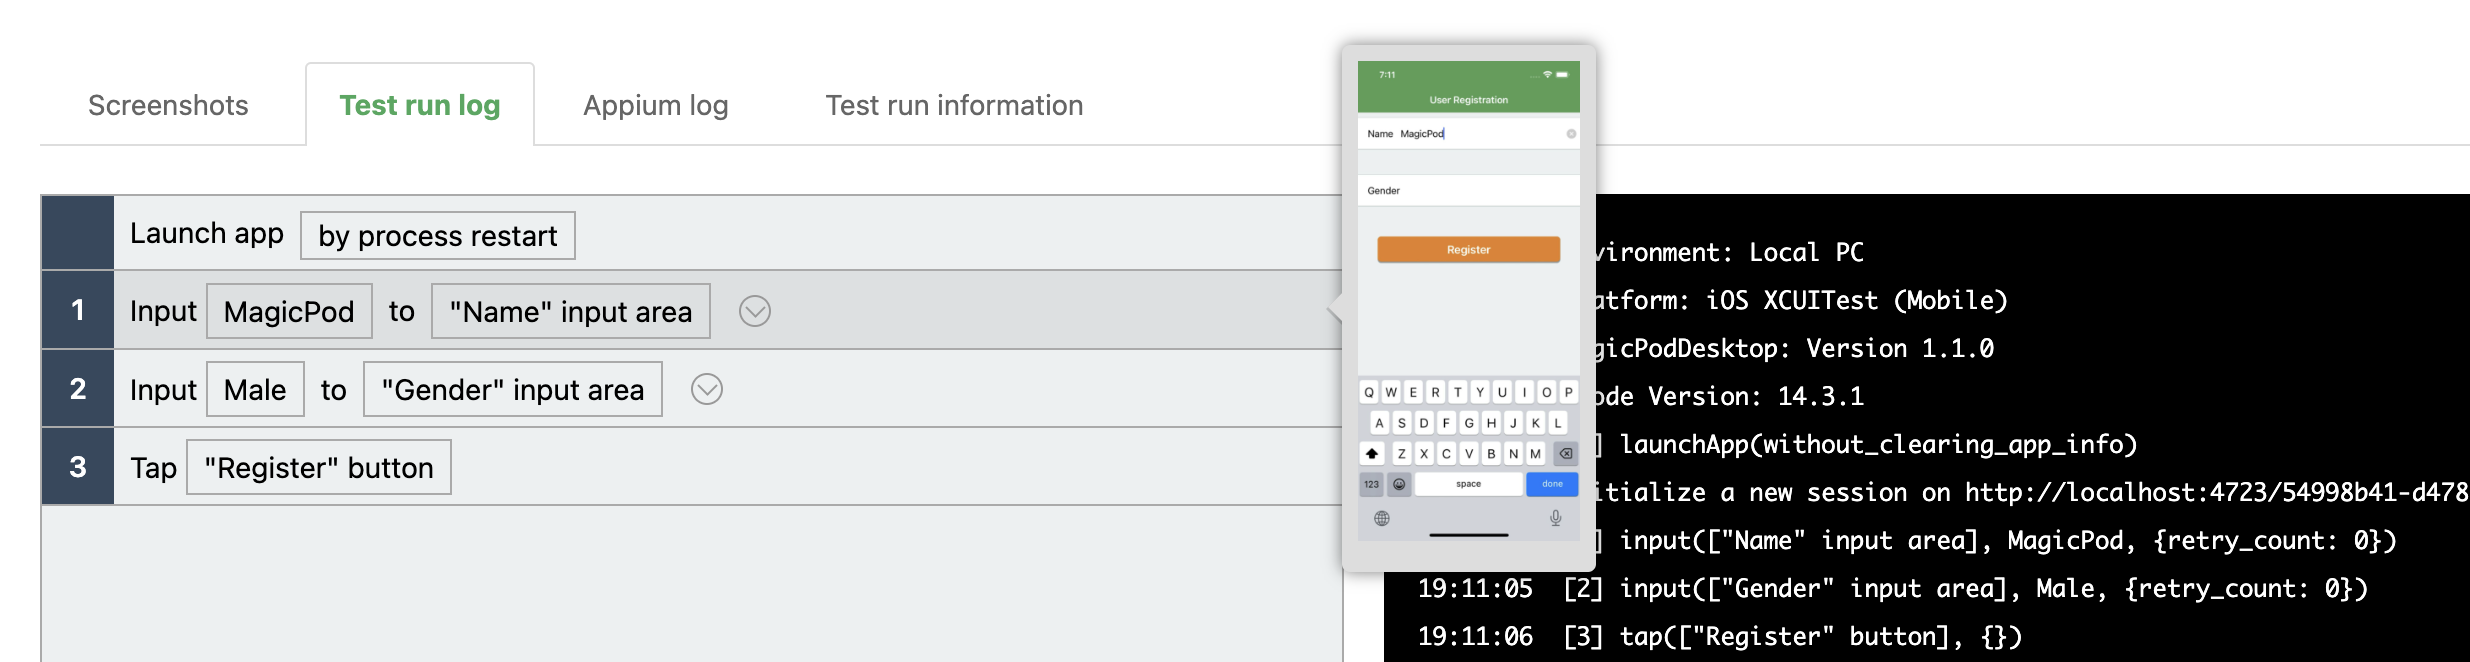Open the Test run information tab

(x=954, y=105)
